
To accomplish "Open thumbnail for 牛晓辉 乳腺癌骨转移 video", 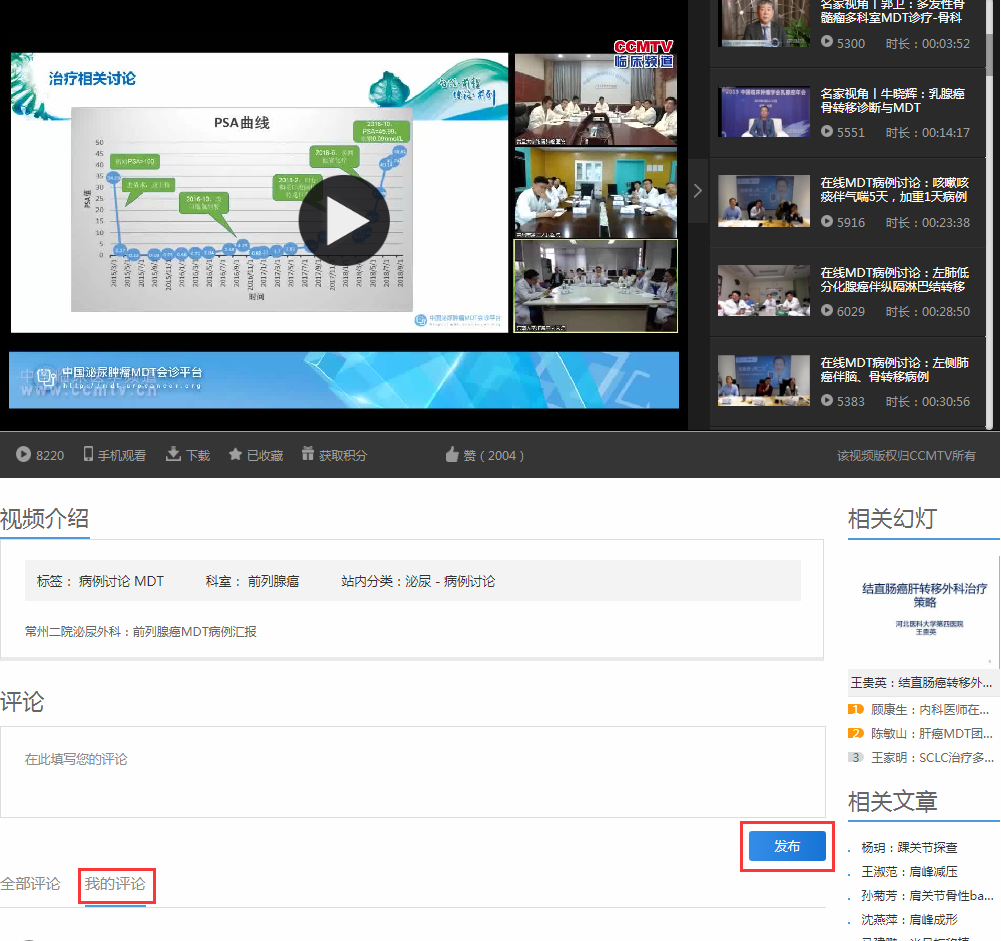I will pos(764,112).
